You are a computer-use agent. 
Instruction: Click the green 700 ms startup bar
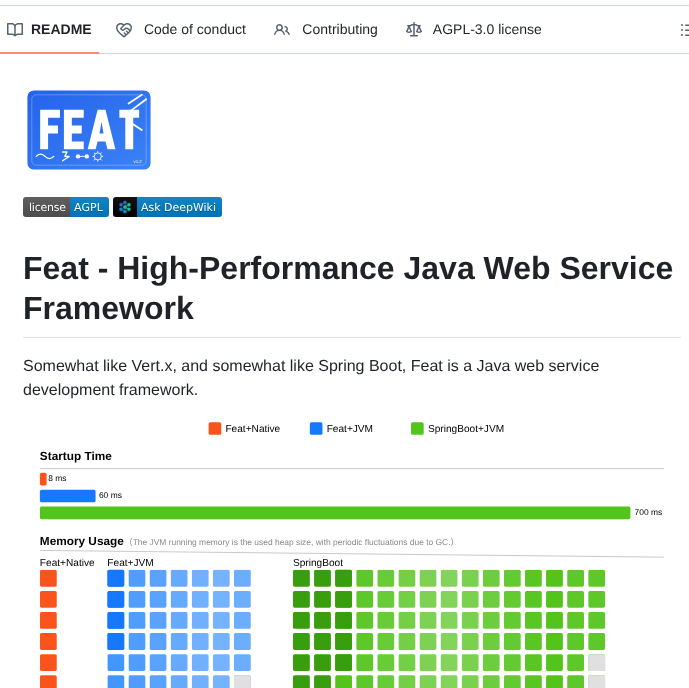click(335, 513)
